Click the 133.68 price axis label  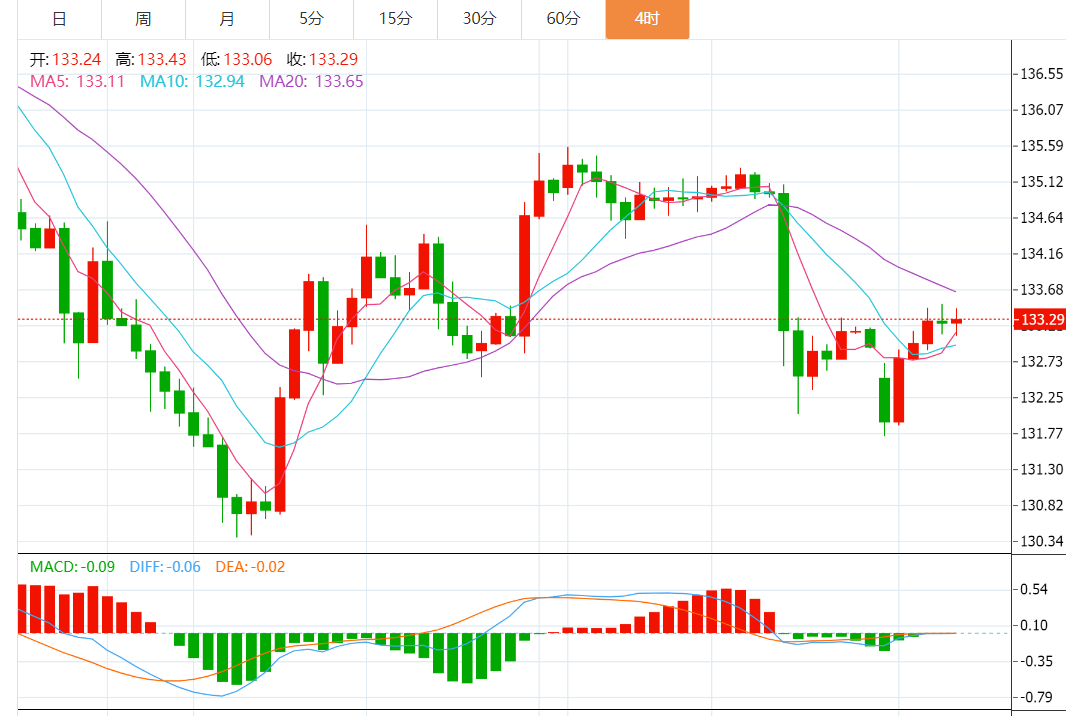point(1042,290)
